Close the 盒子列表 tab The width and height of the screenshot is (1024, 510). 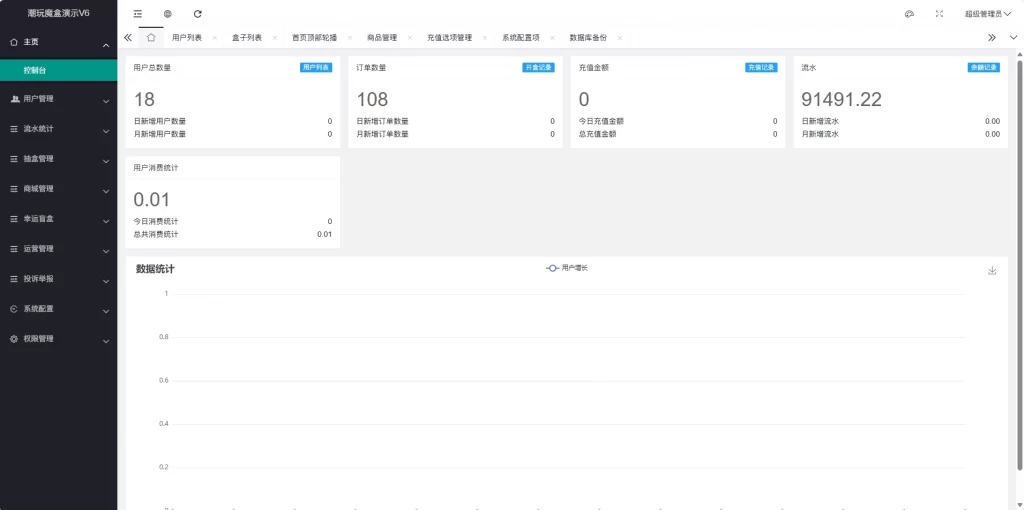pos(275,38)
